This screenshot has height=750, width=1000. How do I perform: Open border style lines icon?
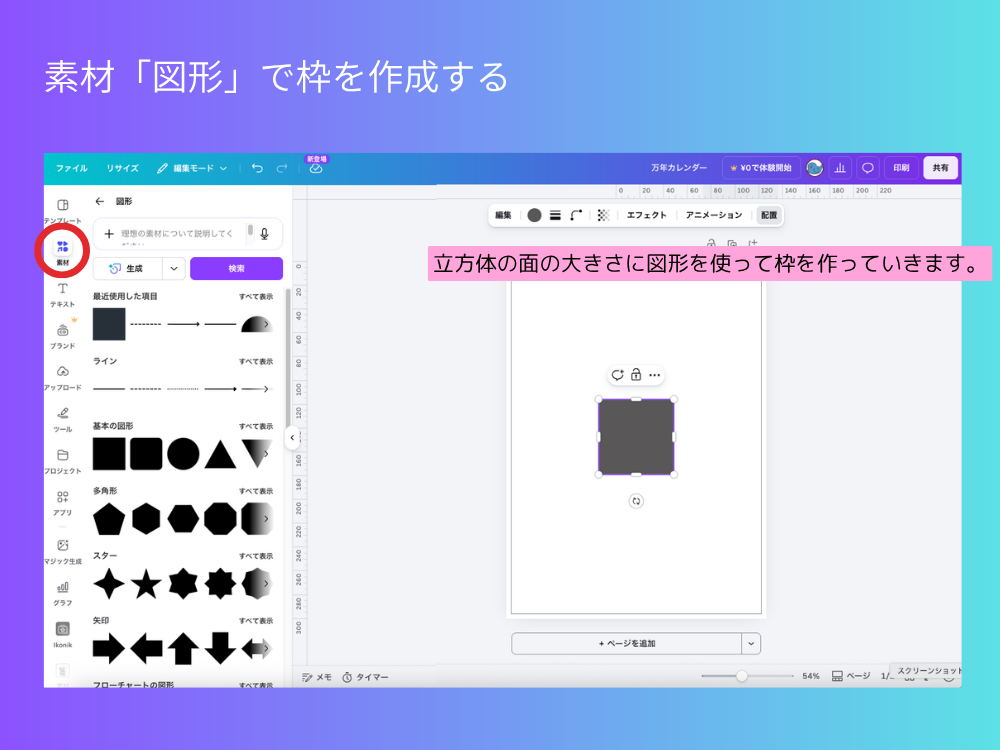point(555,216)
